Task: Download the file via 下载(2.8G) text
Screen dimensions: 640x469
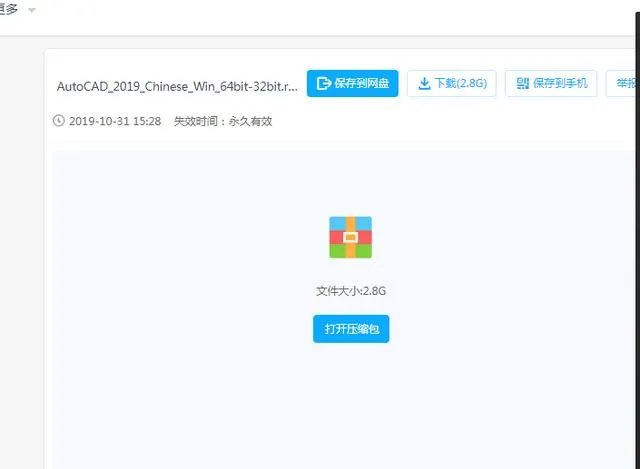Action: (460, 83)
